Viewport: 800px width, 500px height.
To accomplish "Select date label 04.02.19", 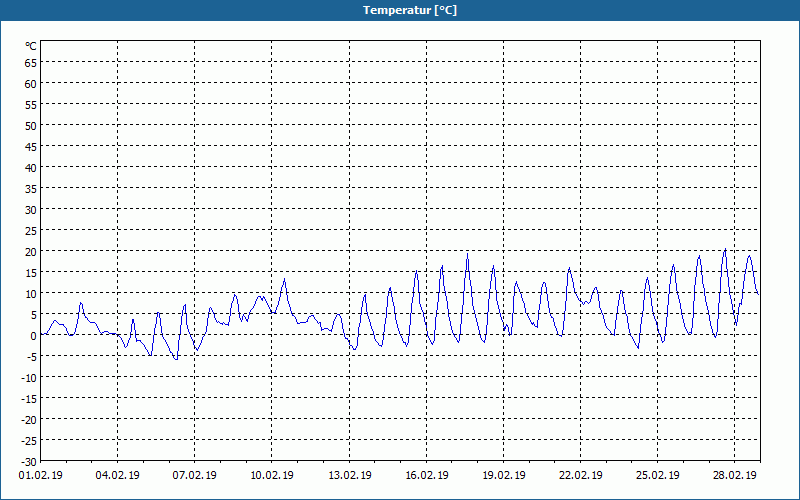I will (118, 476).
